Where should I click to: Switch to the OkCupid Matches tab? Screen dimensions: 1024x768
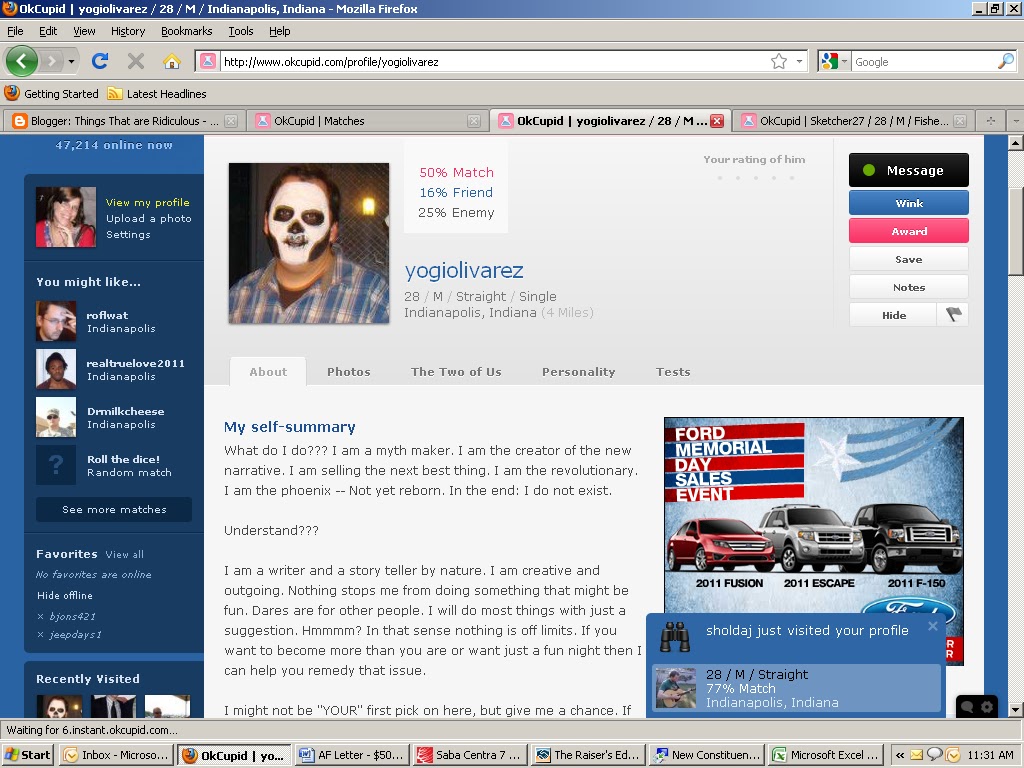tap(368, 121)
